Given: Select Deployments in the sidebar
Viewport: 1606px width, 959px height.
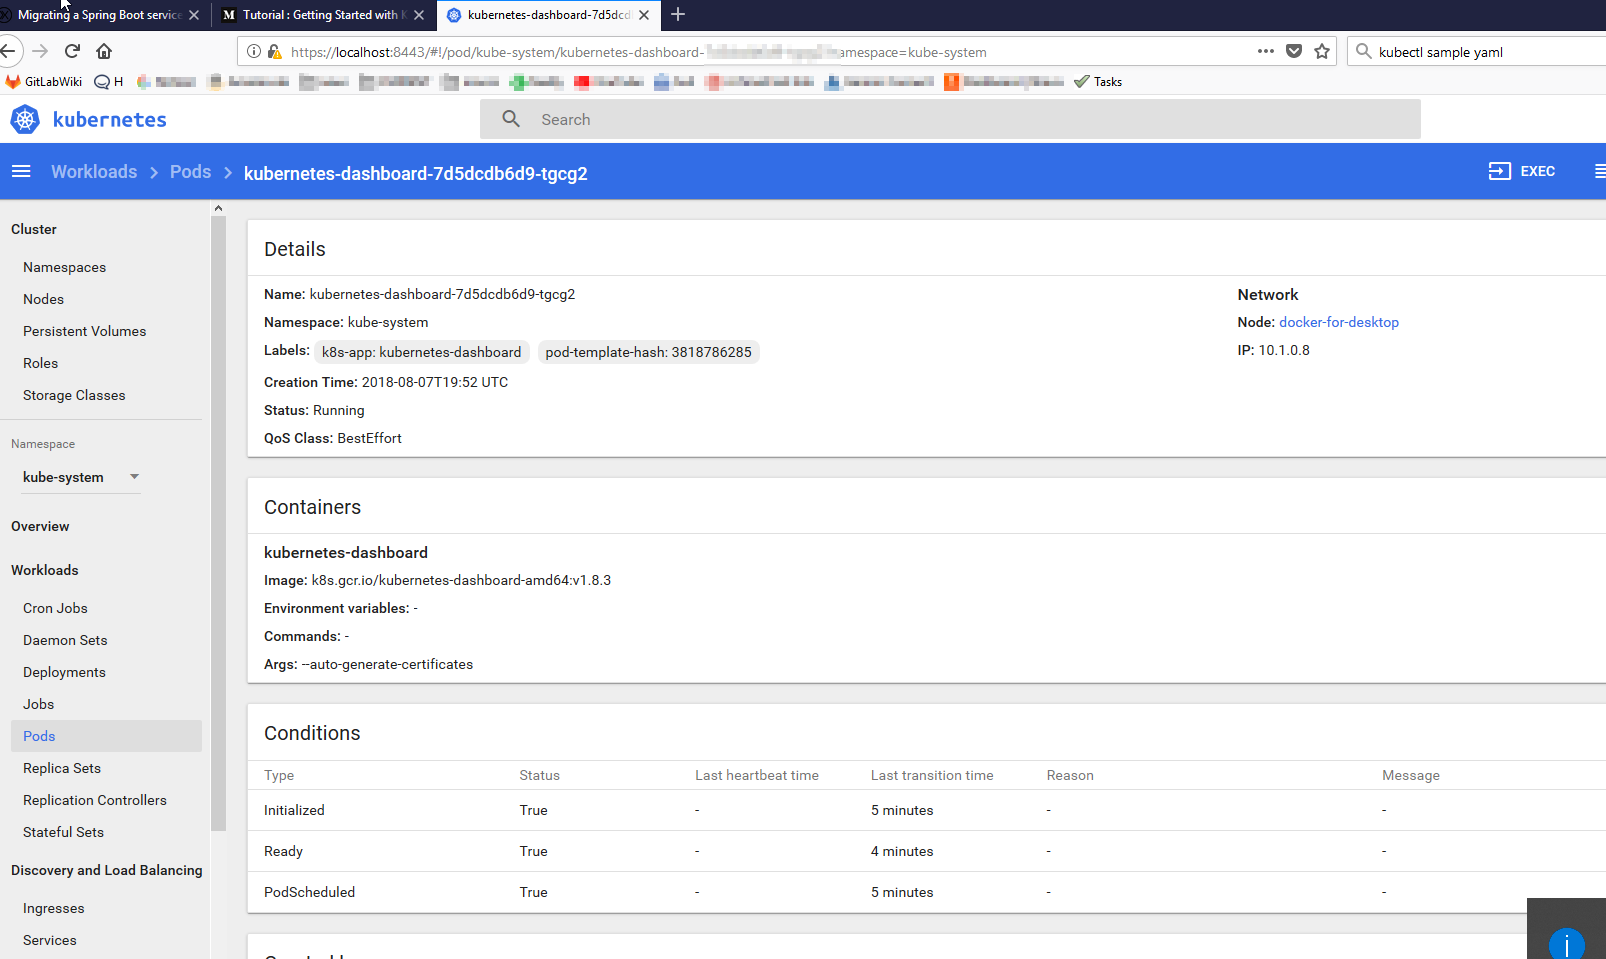Looking at the screenshot, I should click(x=64, y=672).
